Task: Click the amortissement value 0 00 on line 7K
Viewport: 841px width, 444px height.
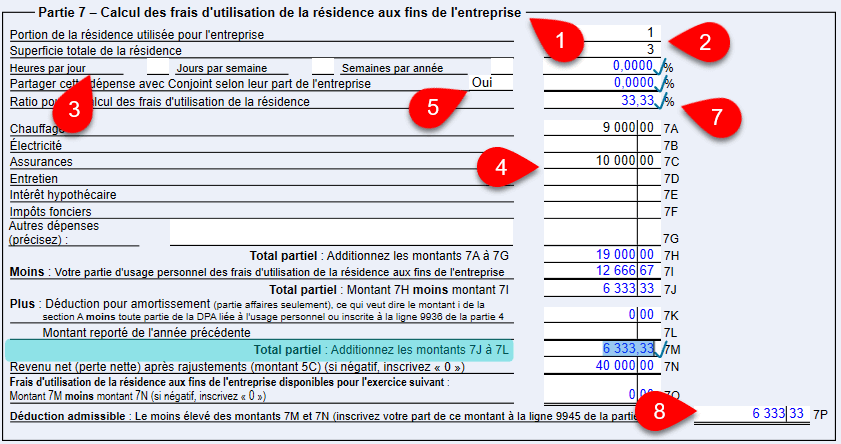Action: coord(602,315)
